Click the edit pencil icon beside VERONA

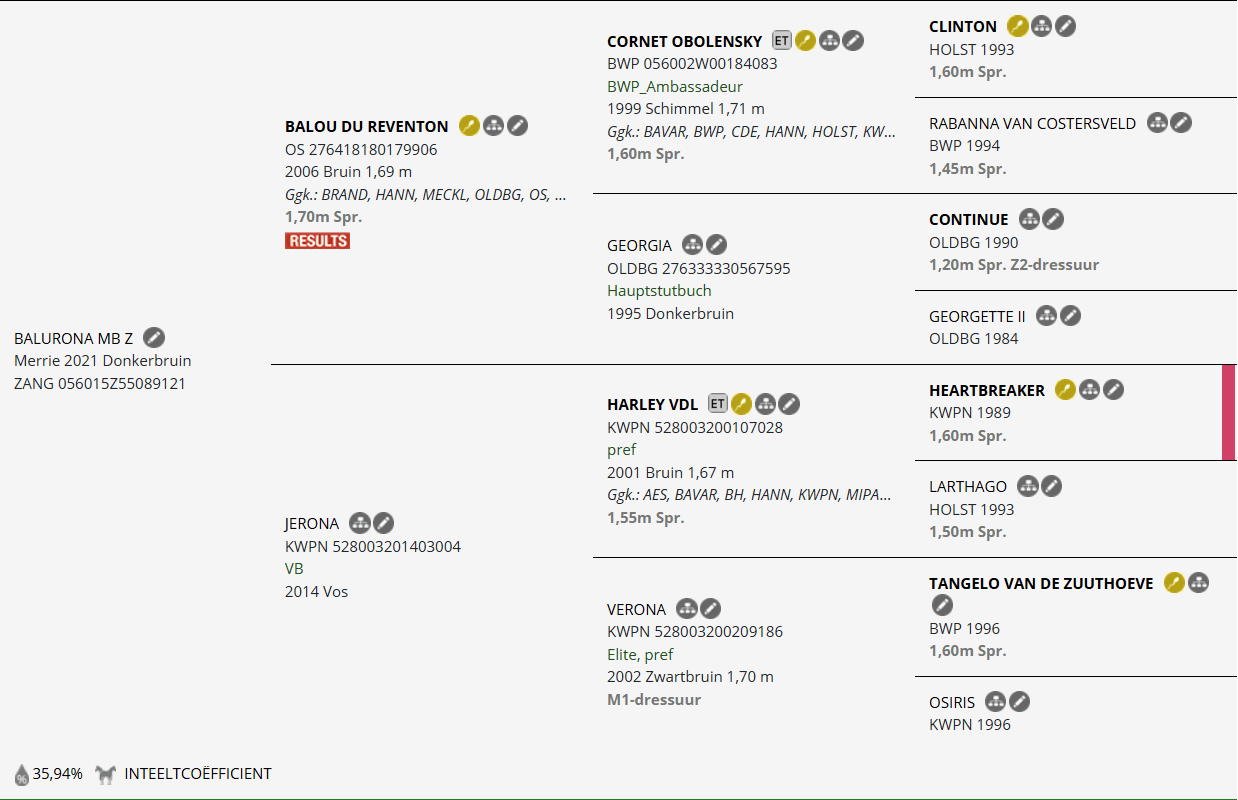[710, 609]
